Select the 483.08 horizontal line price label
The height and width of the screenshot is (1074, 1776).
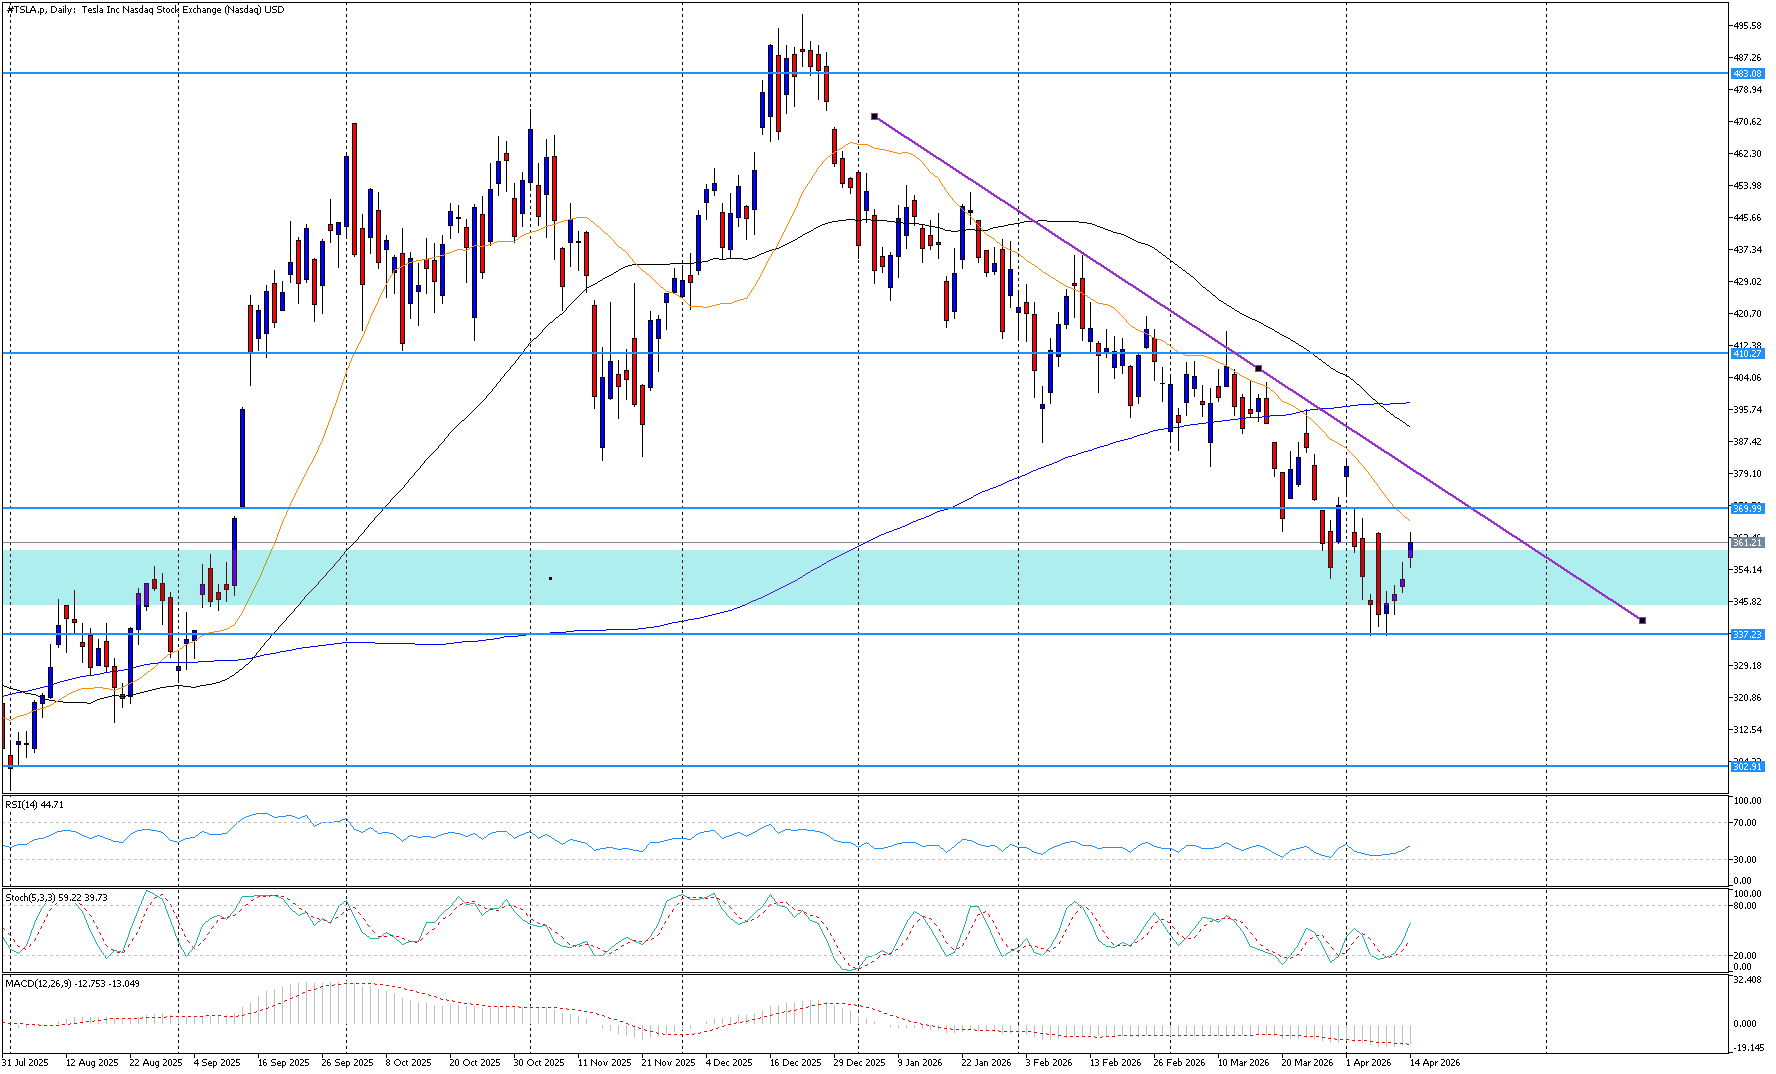(x=1747, y=74)
